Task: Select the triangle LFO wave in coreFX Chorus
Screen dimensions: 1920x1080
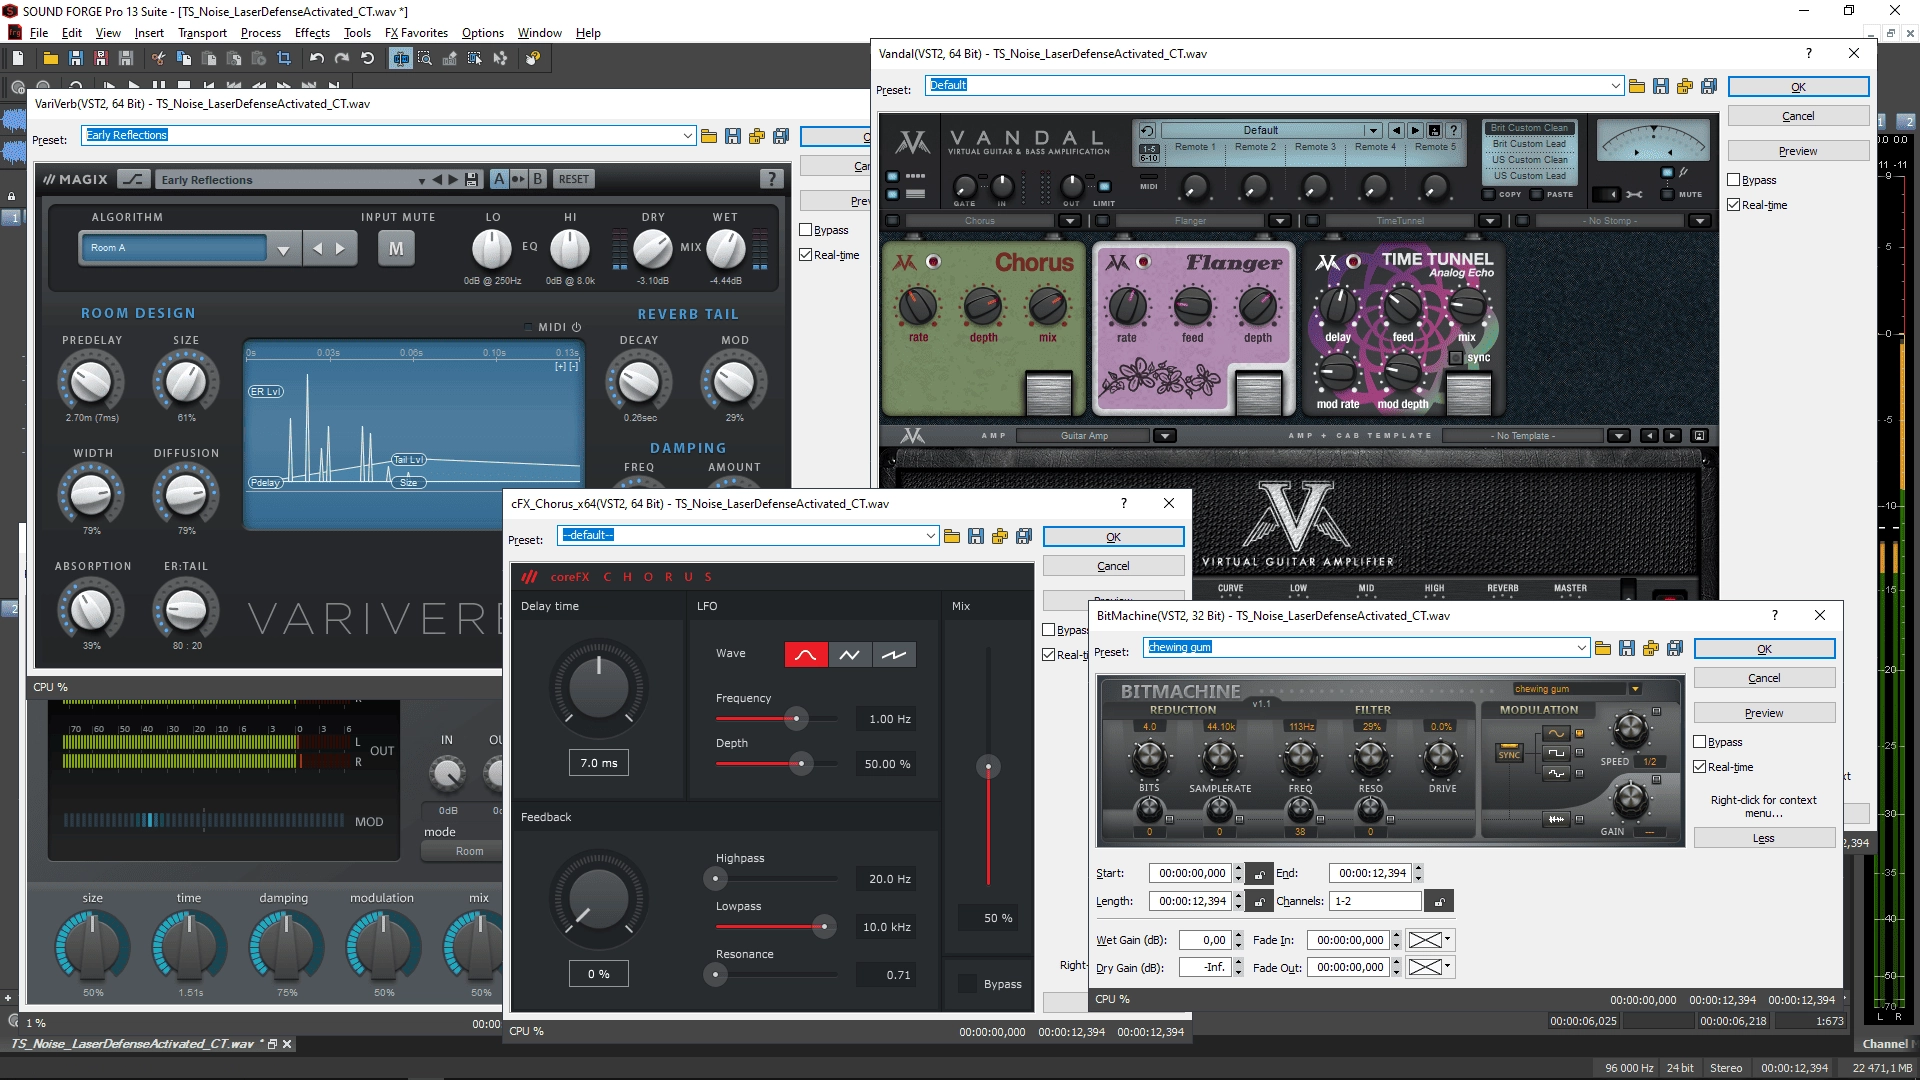Action: 849,655
